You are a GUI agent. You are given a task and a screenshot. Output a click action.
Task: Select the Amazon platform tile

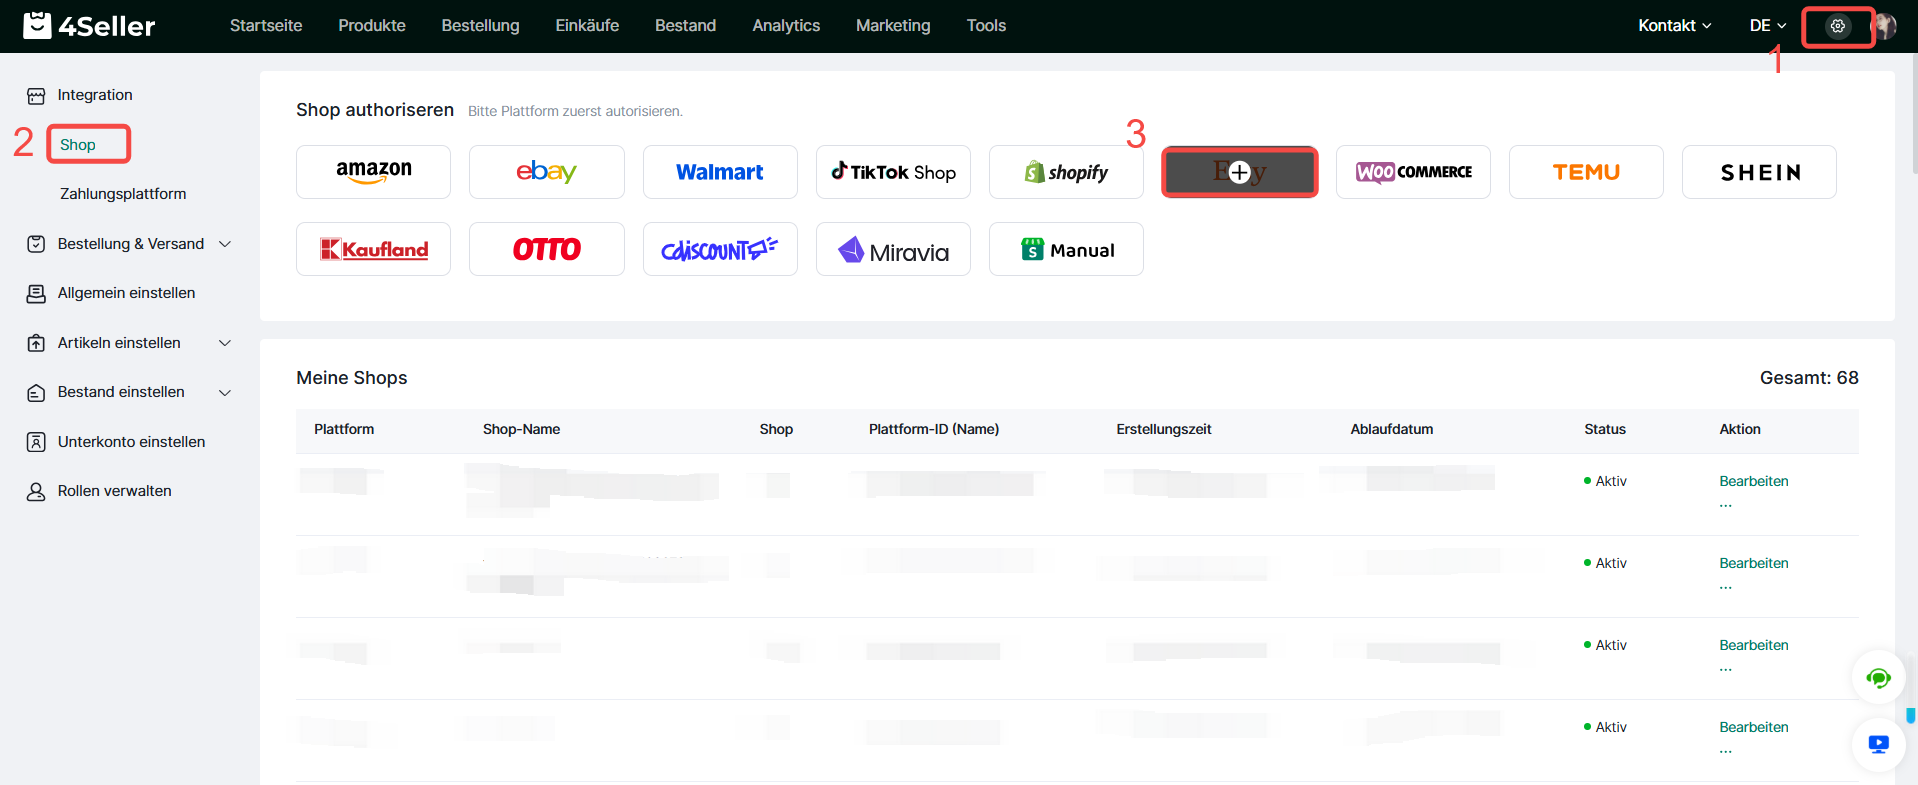[373, 172]
